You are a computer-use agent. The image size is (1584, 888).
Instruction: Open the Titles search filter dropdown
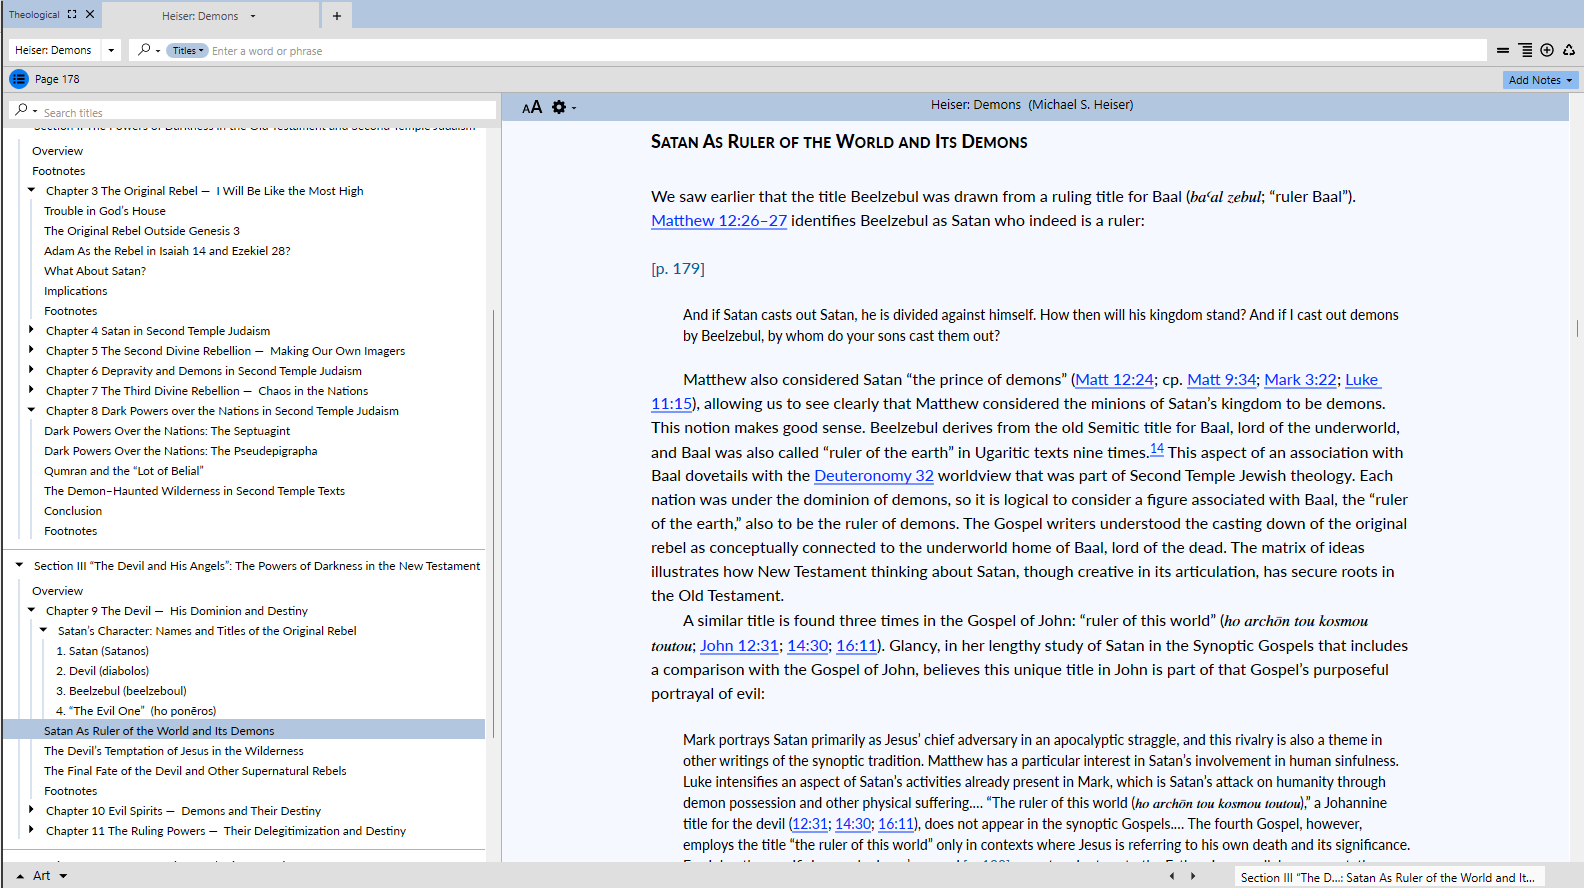[x=187, y=50]
